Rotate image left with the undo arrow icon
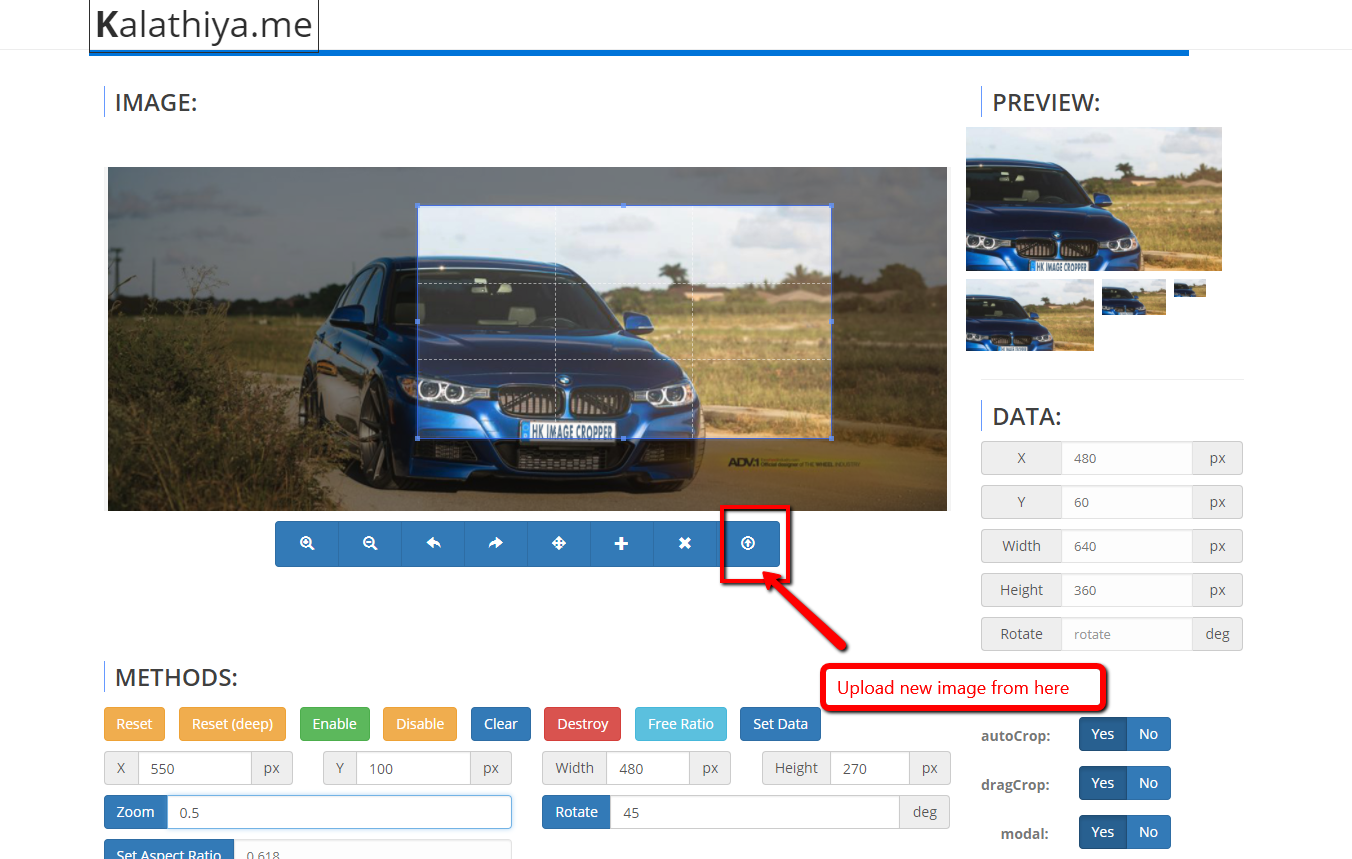 pos(433,543)
